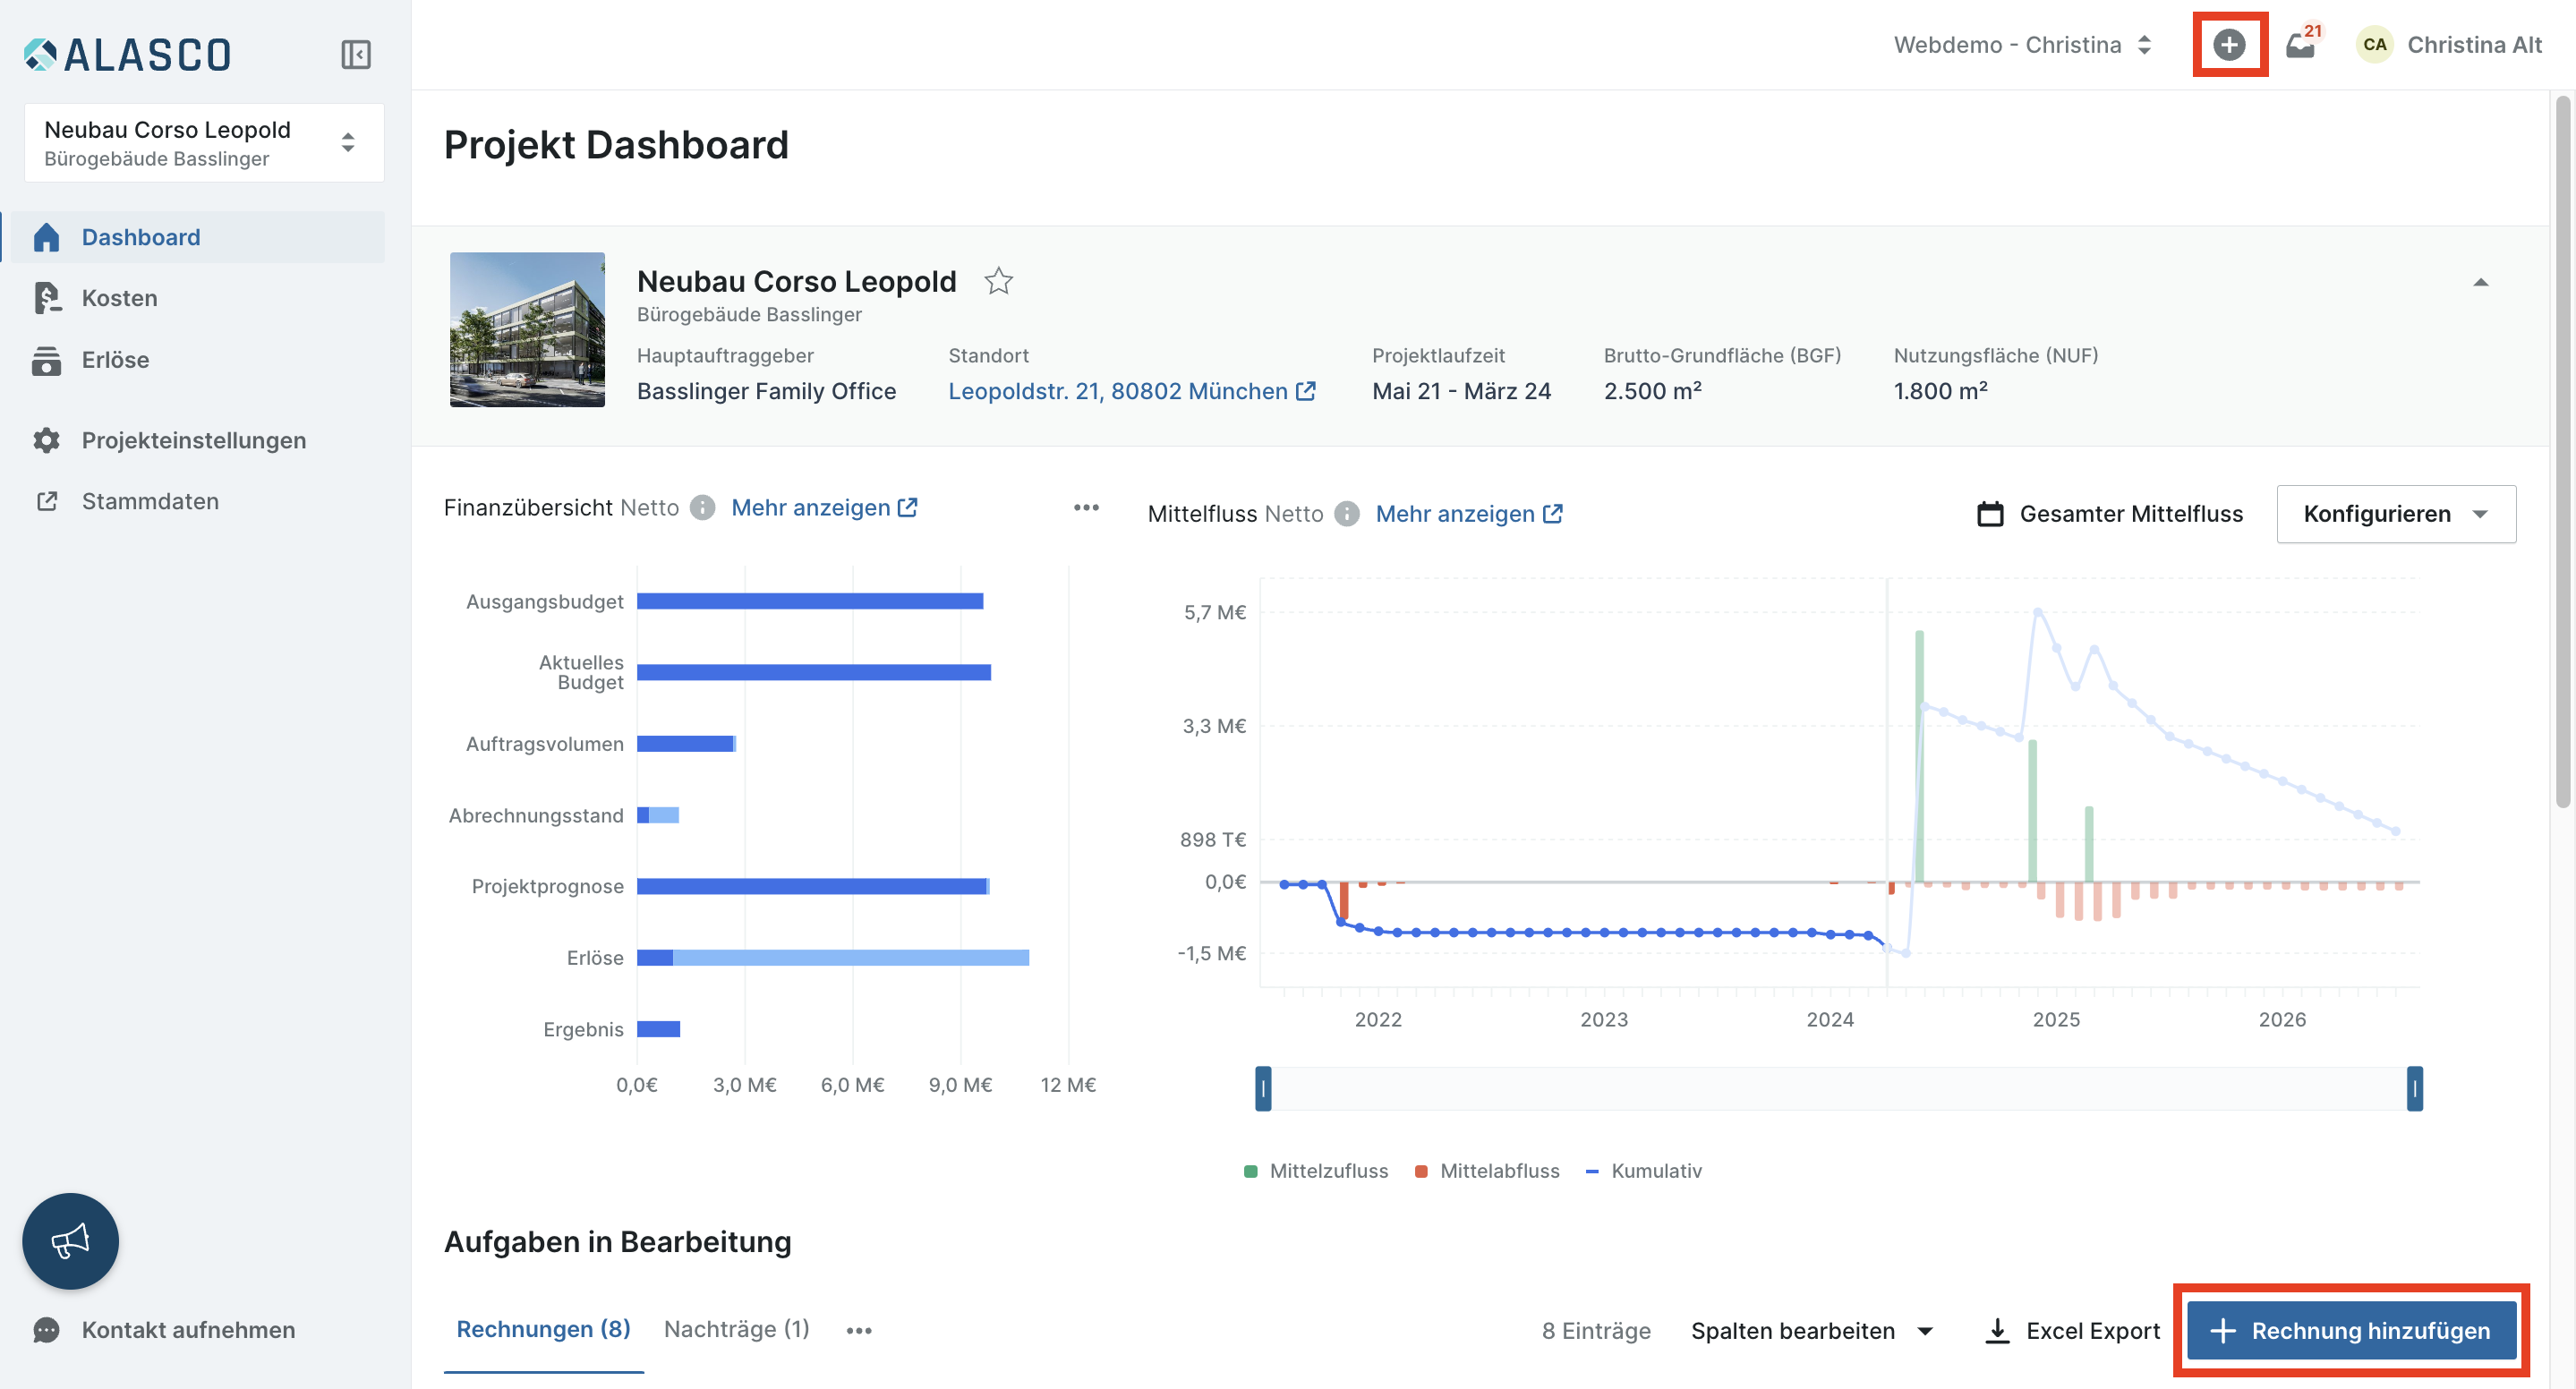Click the Ergebnis bar in chart

coord(658,1029)
